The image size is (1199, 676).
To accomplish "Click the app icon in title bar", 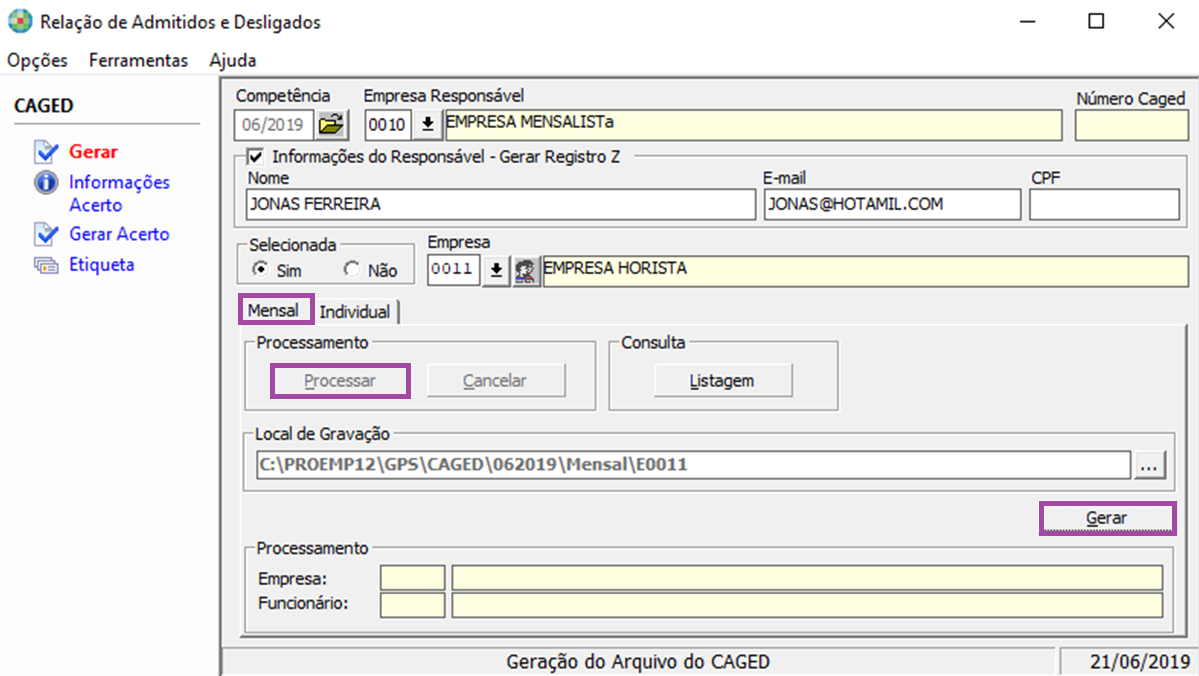I will click(19, 21).
